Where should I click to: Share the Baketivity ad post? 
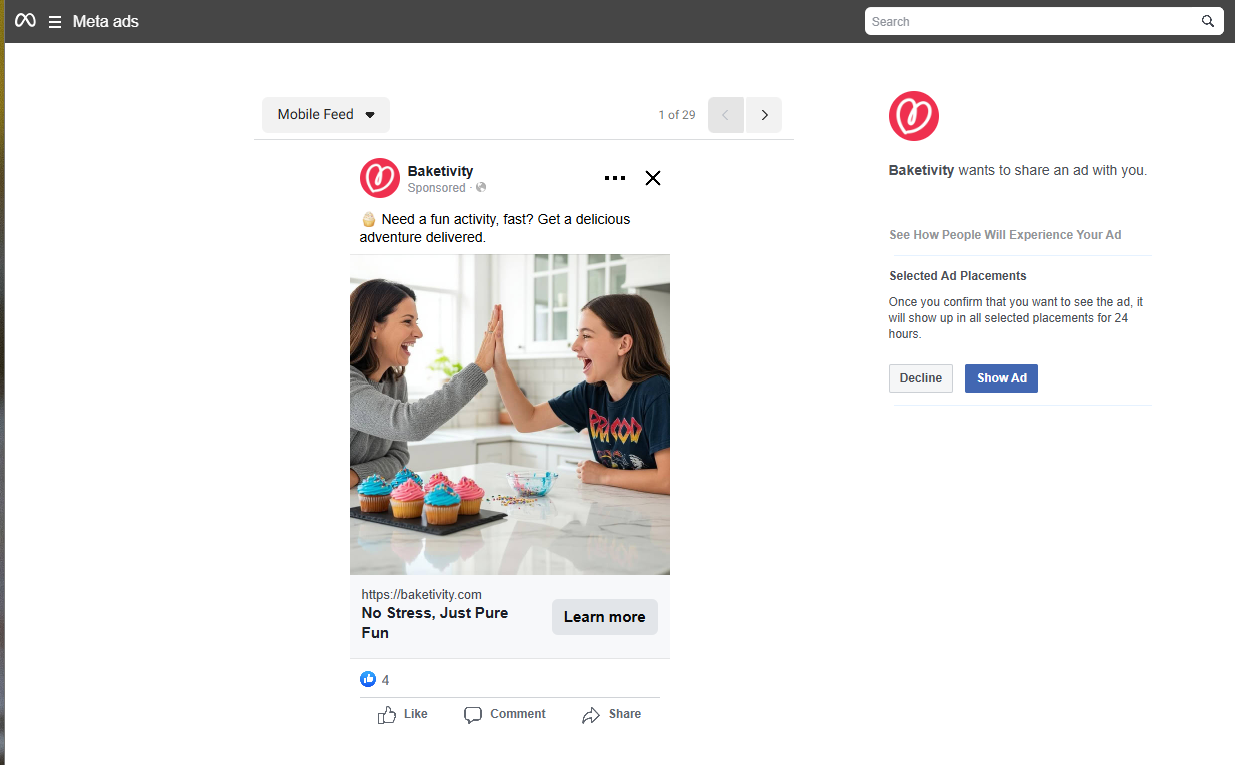click(611, 714)
